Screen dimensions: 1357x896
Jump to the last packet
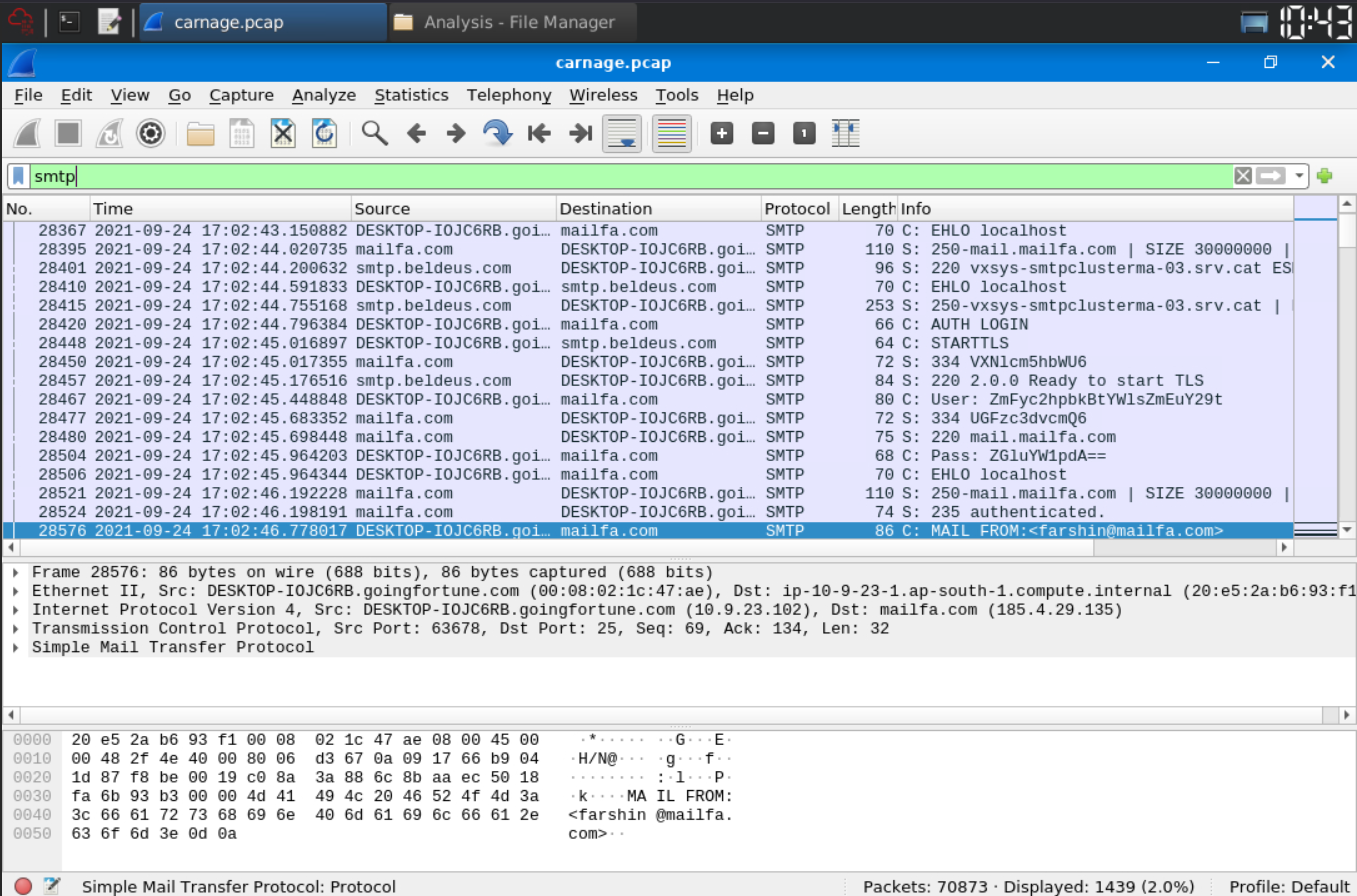[x=580, y=133]
